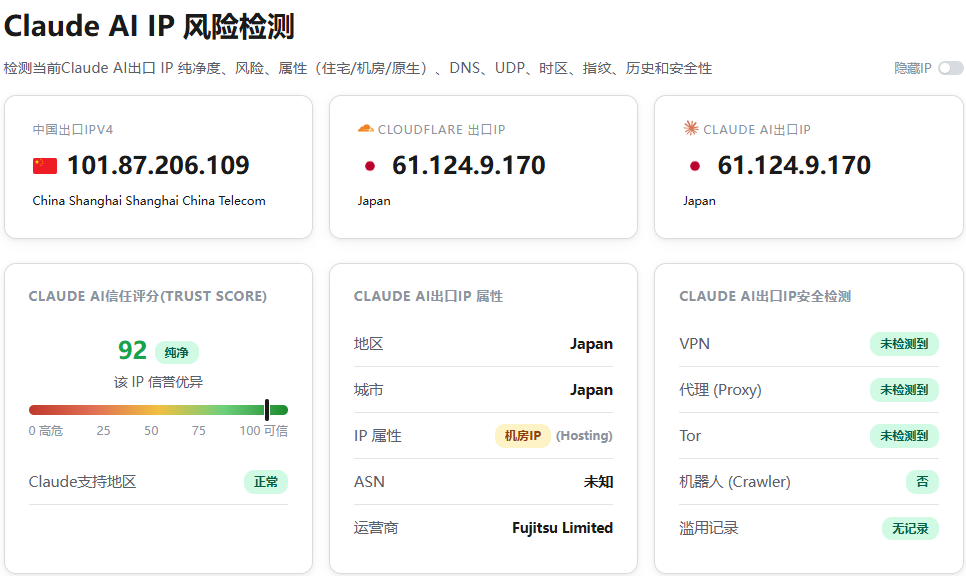Click the China flag icon

point(45,166)
